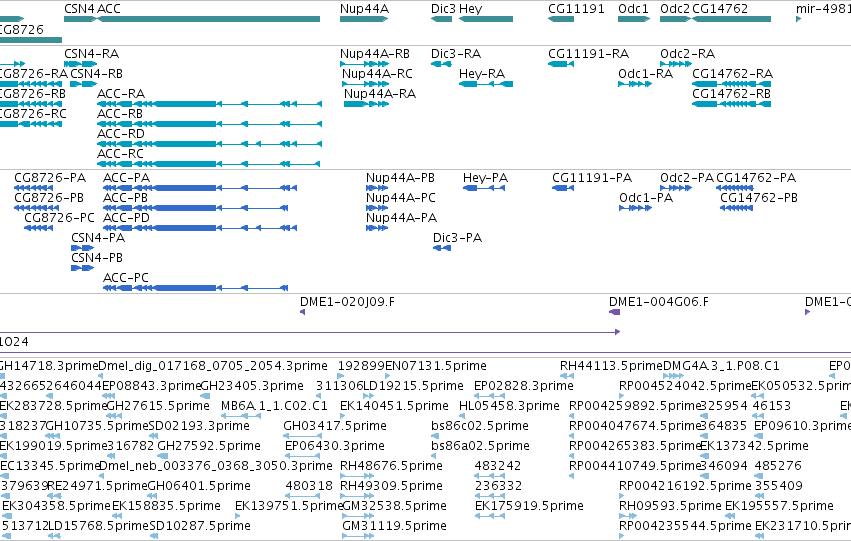Viewport: 851px width, 541px height.
Task: Select the EK175919.5prime EST label
Action: (529, 506)
